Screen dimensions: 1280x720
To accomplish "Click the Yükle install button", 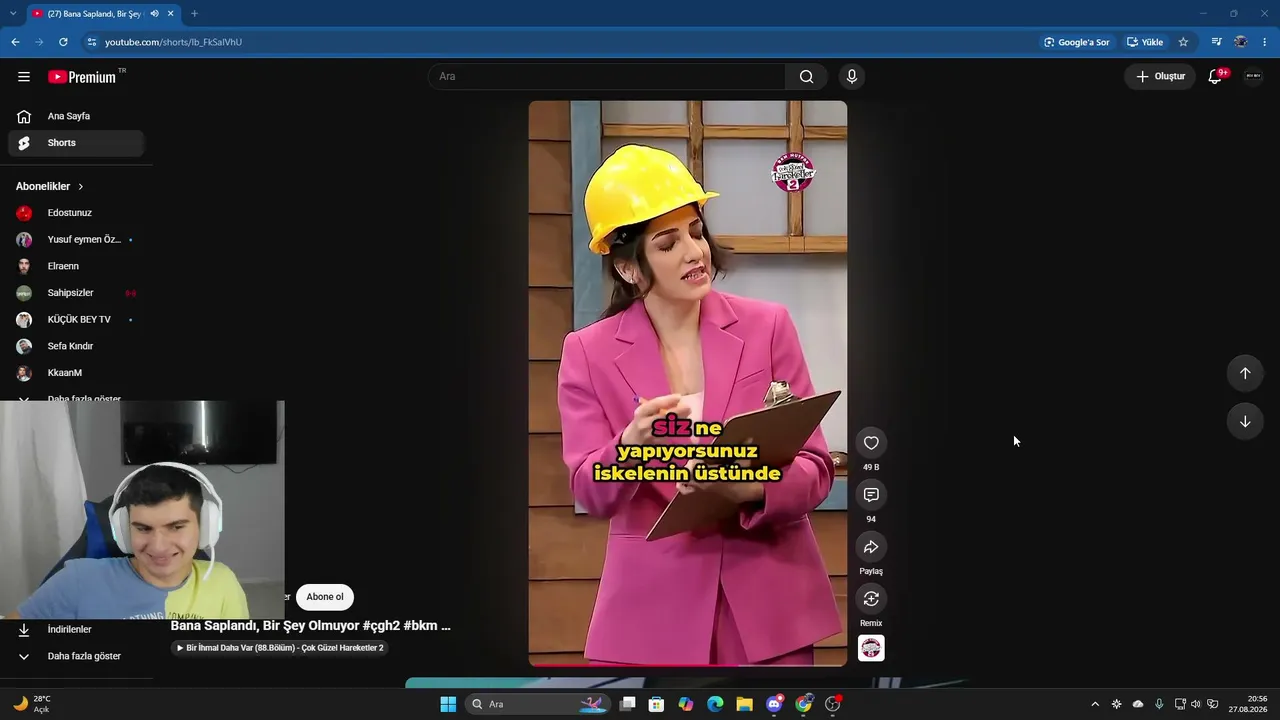I will 1145,42.
